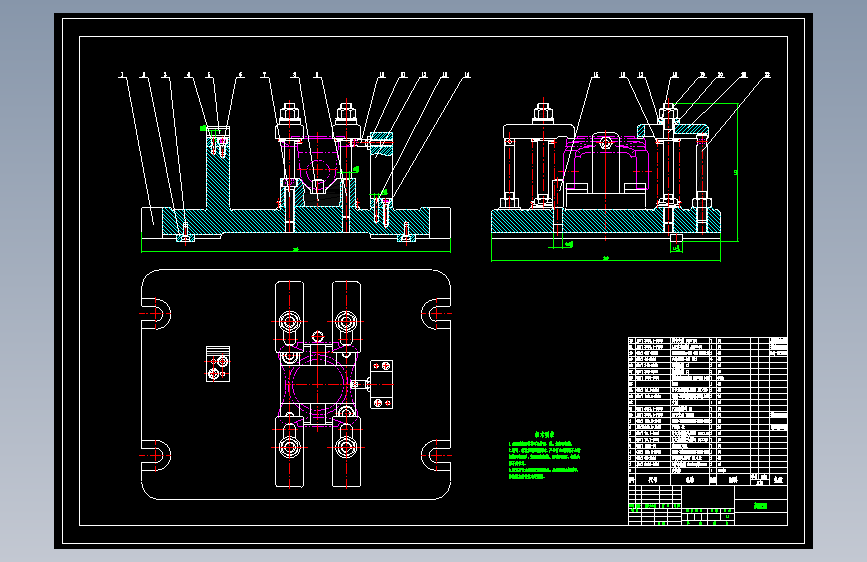Select the parts list table above the title block
The width and height of the screenshot is (867, 562).
708,411
